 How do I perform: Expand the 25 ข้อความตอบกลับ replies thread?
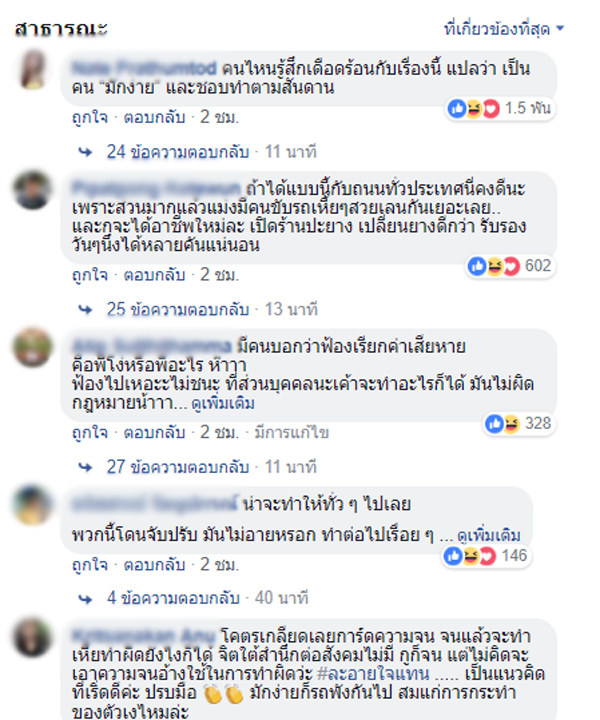[x=178, y=309]
